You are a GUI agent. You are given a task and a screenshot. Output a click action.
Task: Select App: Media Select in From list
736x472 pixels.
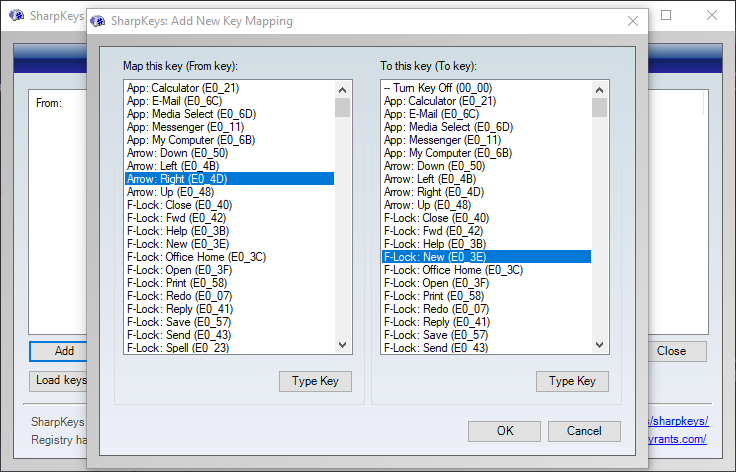(230, 114)
